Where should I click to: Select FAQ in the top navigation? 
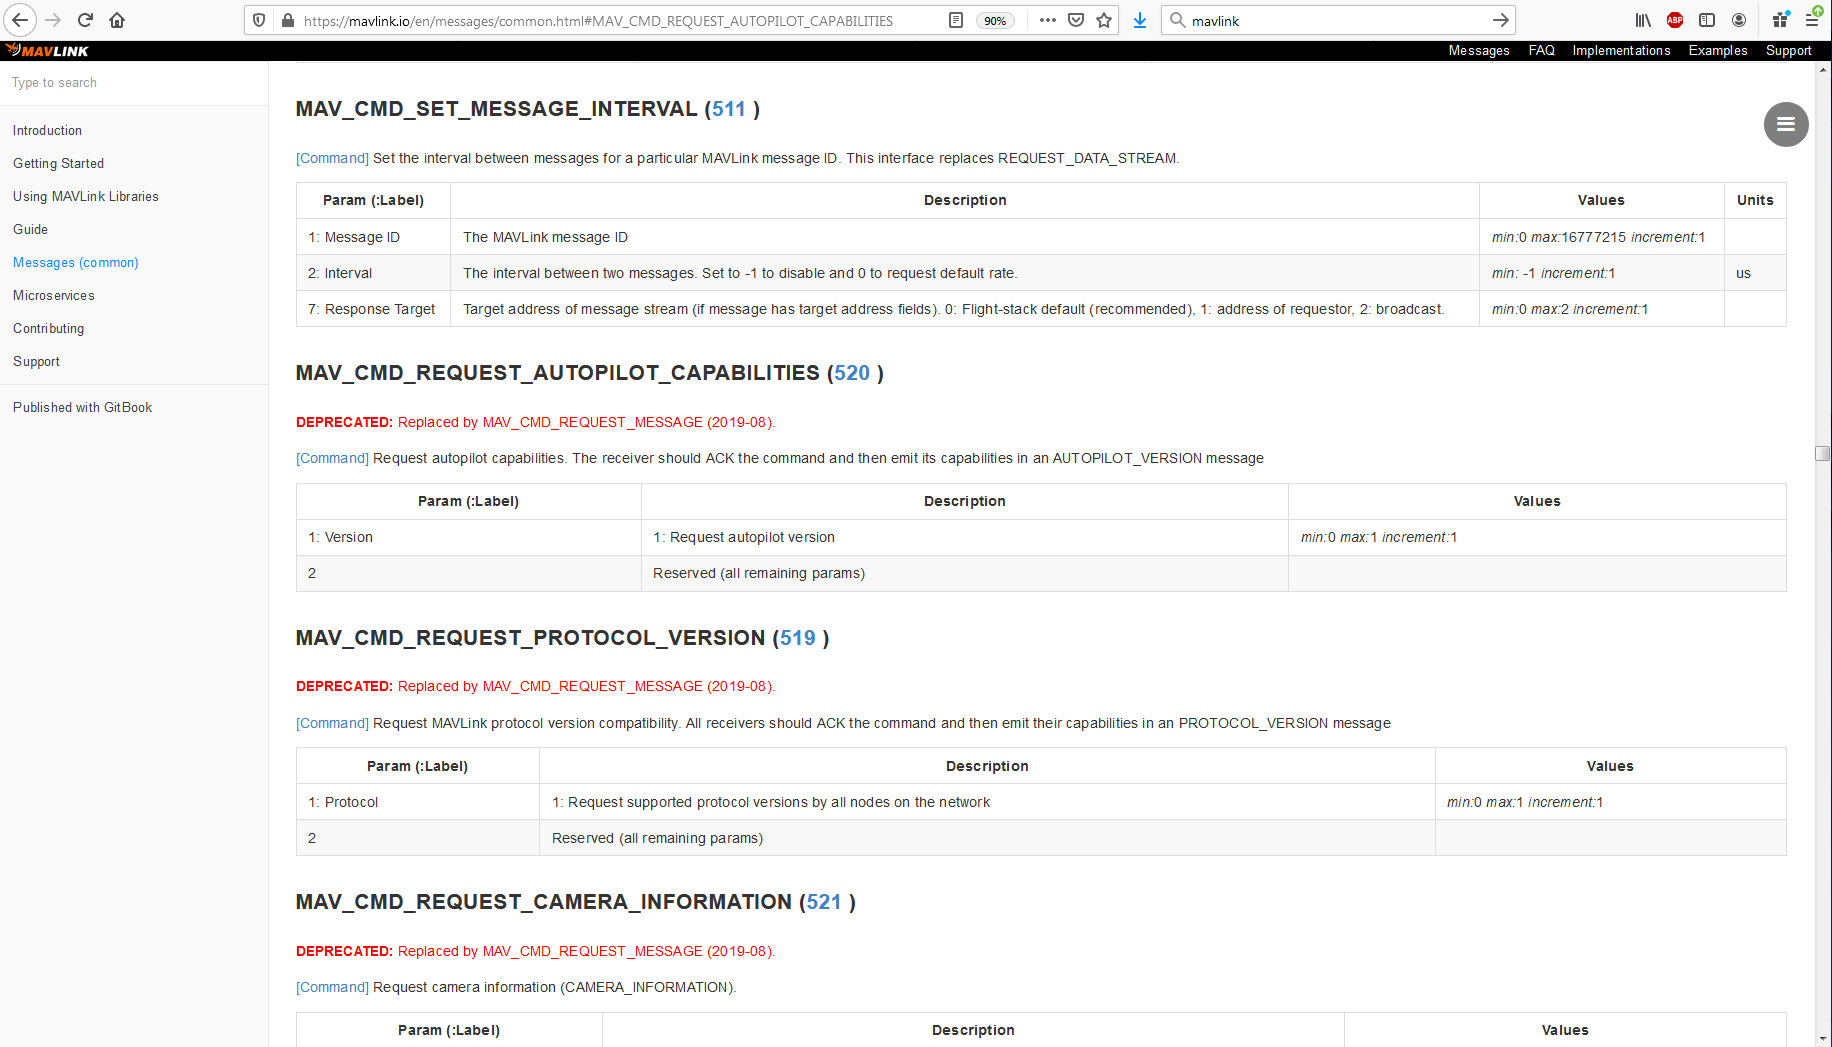tap(1541, 50)
